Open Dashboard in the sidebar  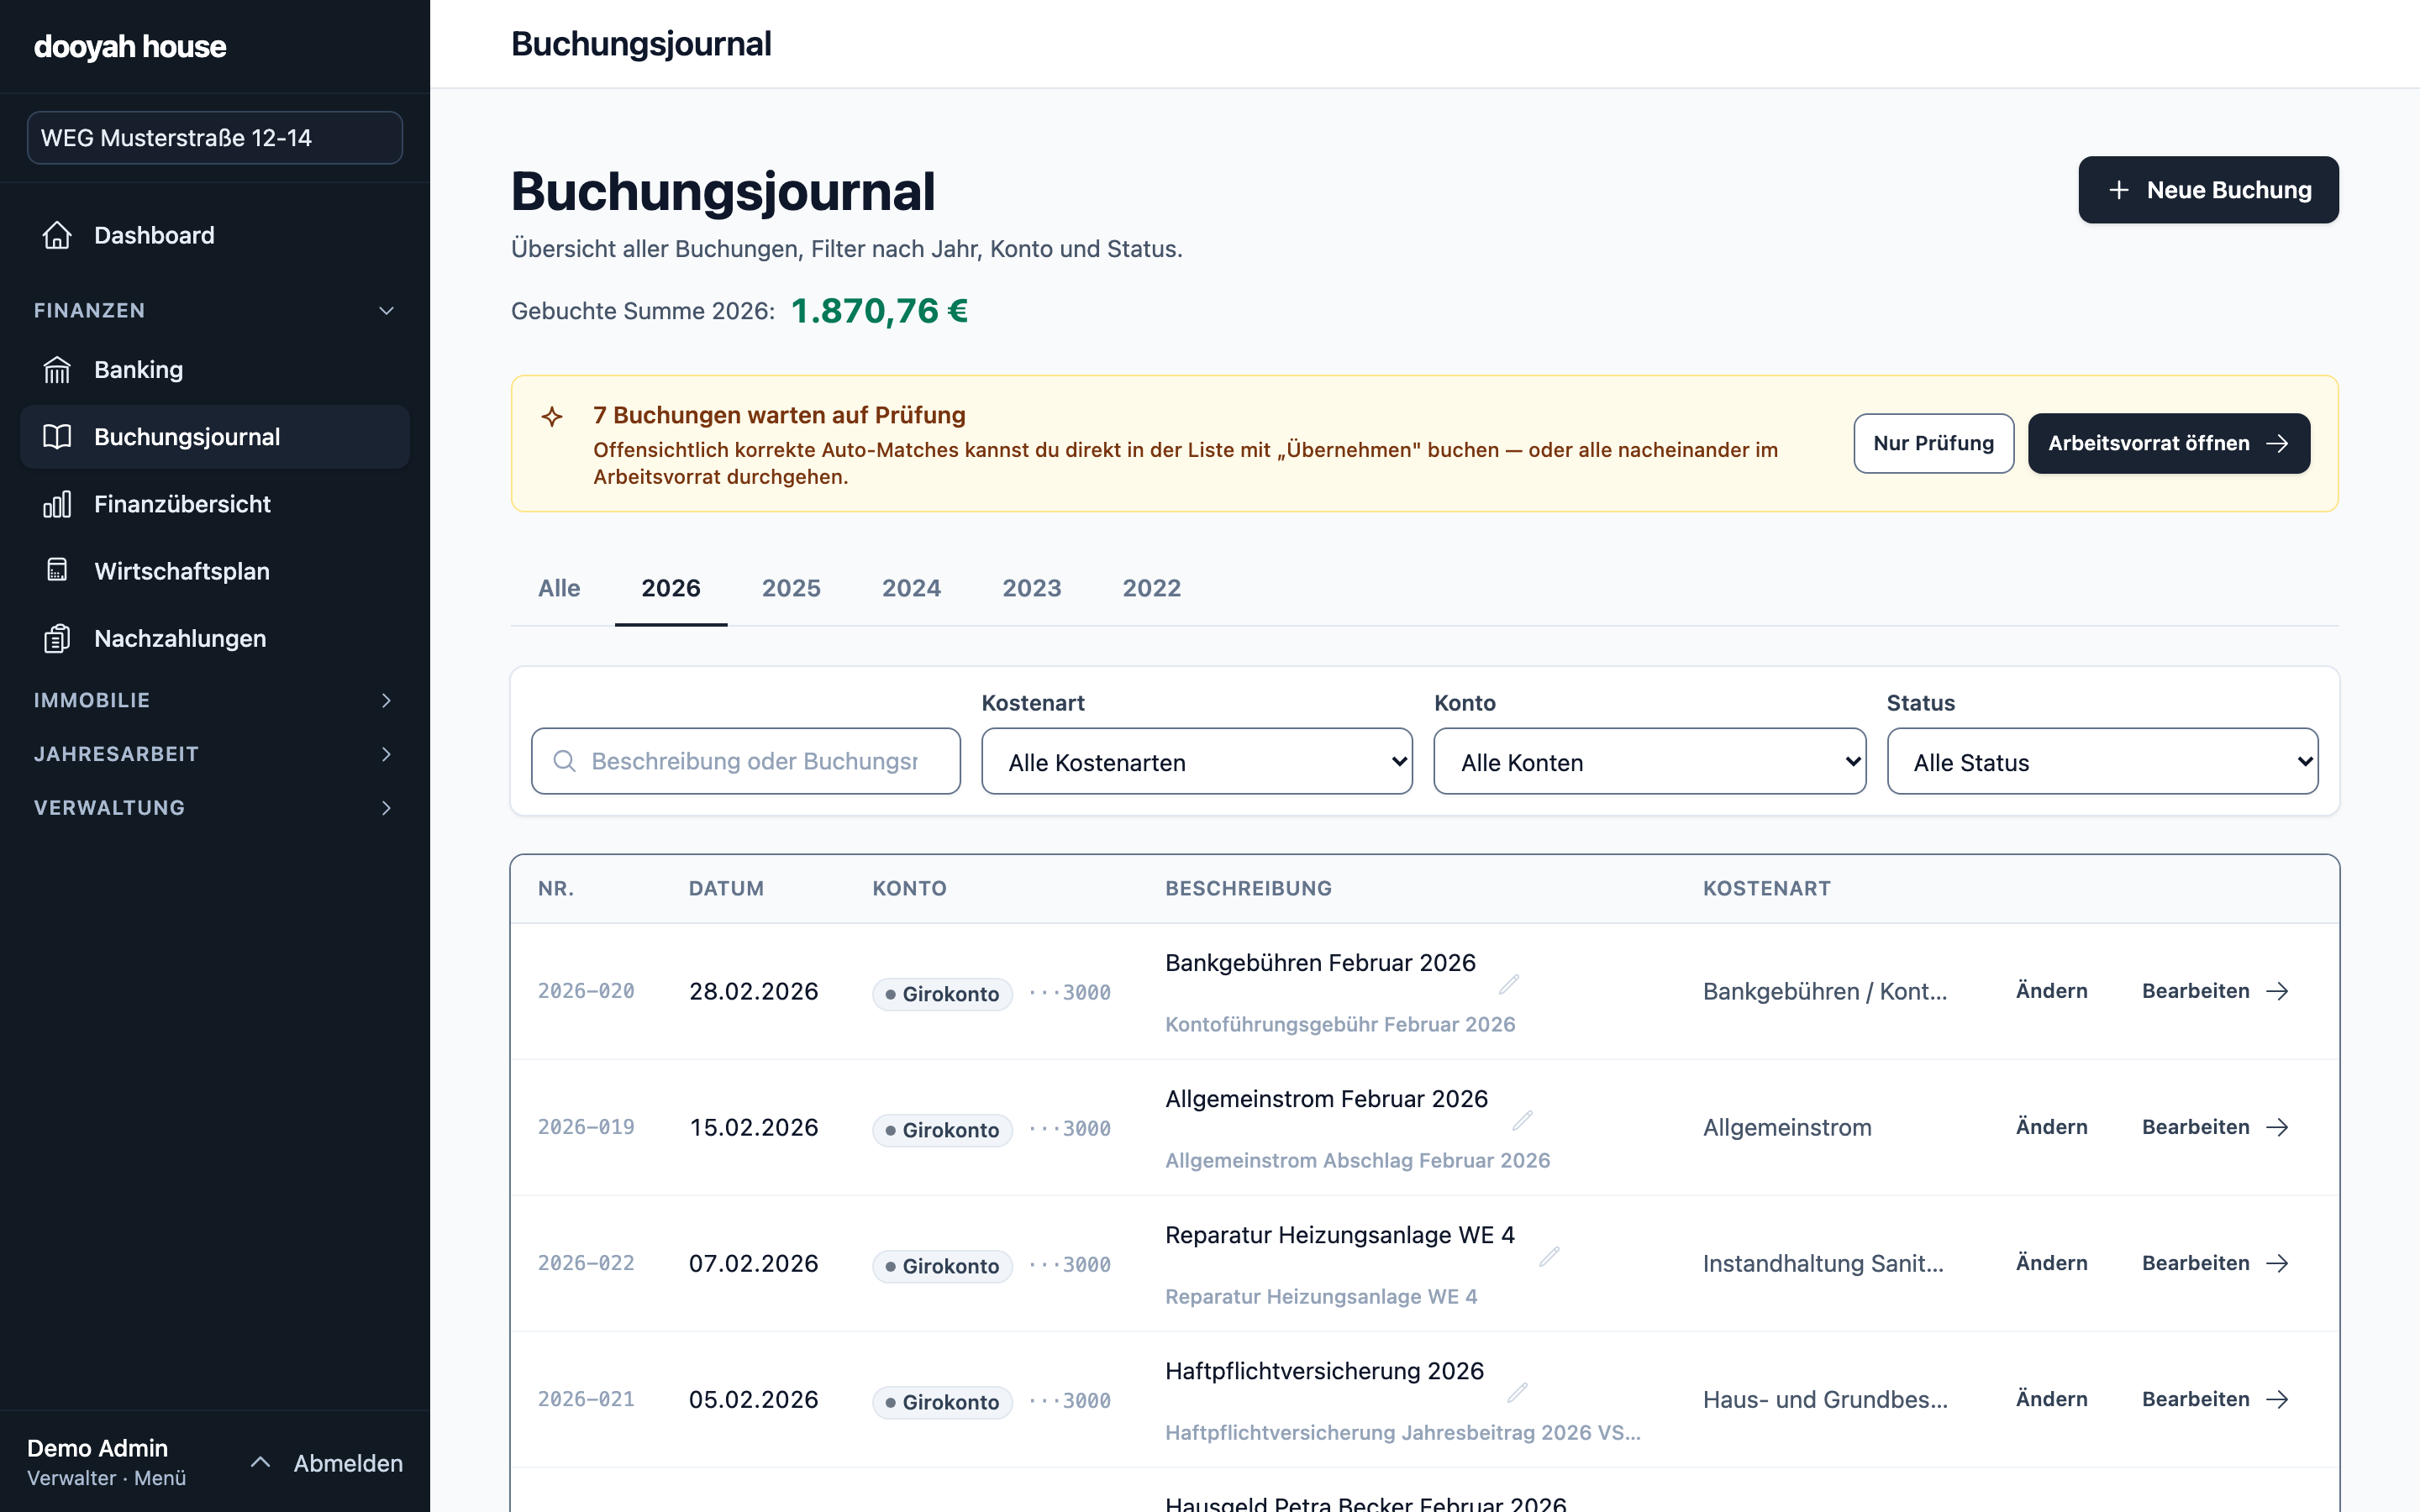[215, 235]
